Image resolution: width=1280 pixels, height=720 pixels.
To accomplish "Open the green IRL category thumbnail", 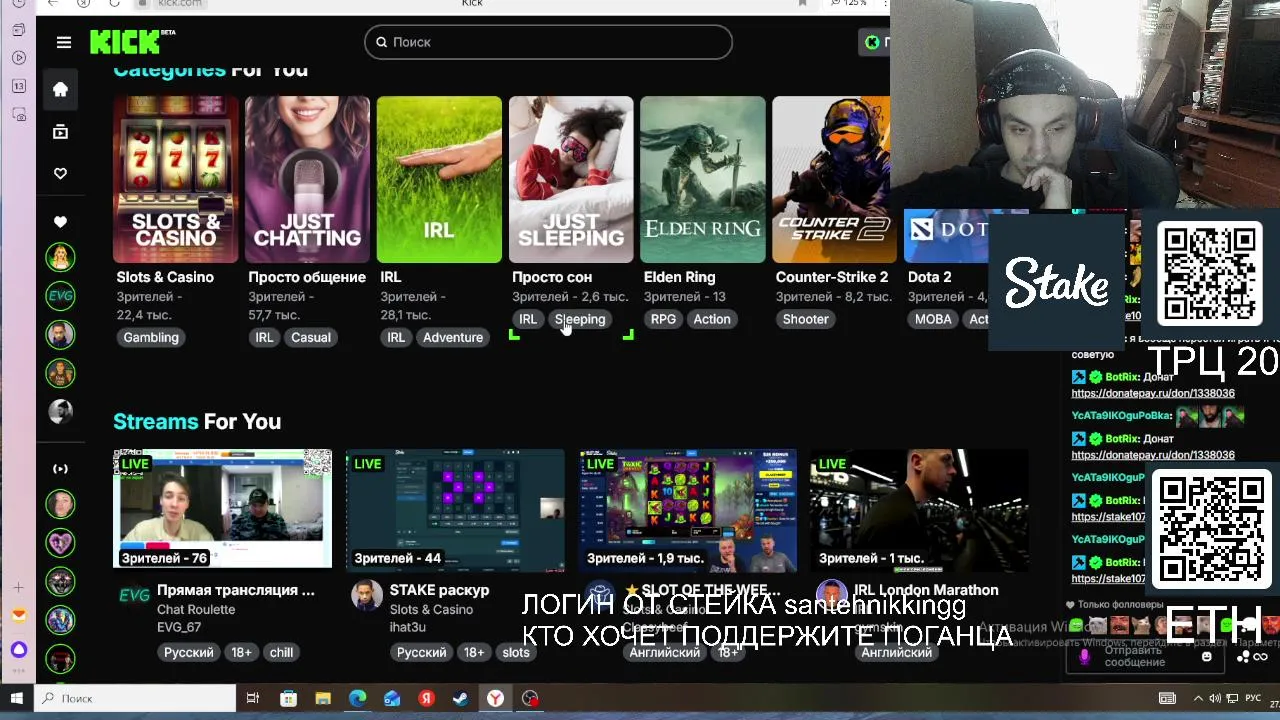I will coord(439,179).
